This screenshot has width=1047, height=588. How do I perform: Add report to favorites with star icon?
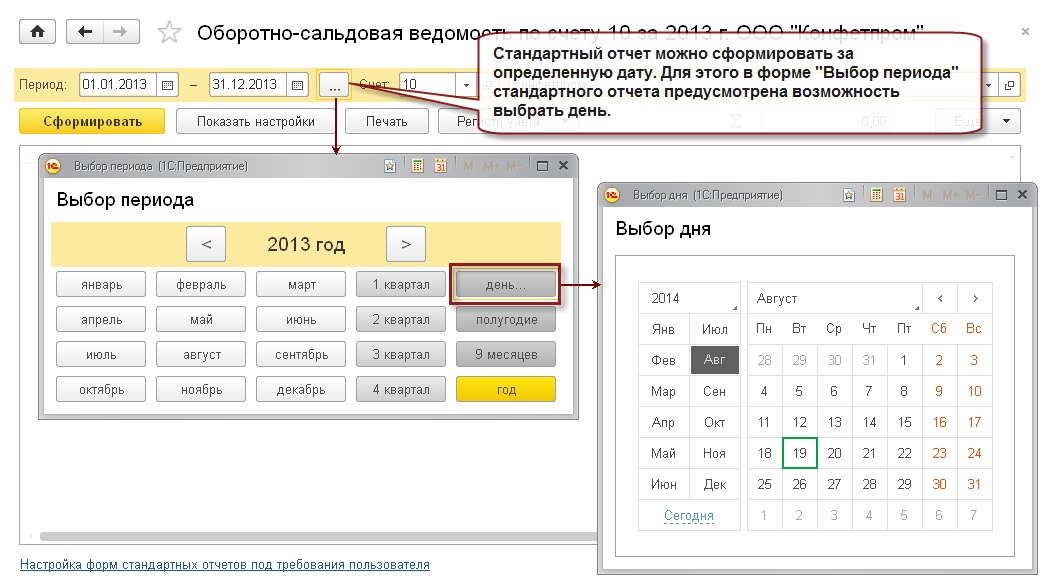click(x=170, y=33)
